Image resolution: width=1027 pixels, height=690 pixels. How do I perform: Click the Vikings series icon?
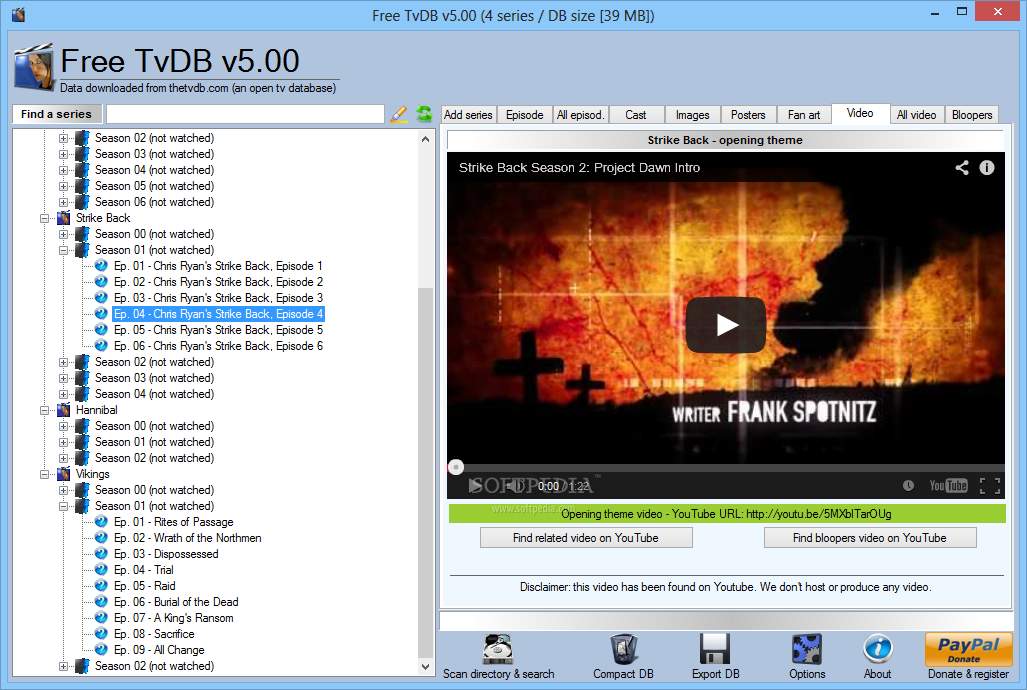point(64,474)
